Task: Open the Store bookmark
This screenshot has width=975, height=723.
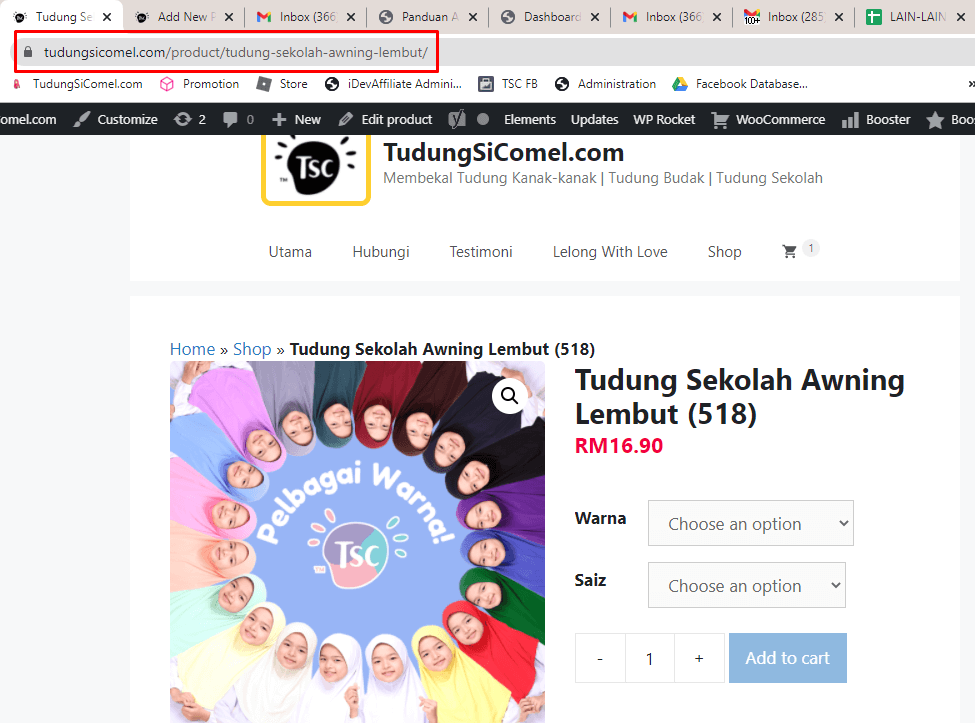Action: click(x=282, y=84)
